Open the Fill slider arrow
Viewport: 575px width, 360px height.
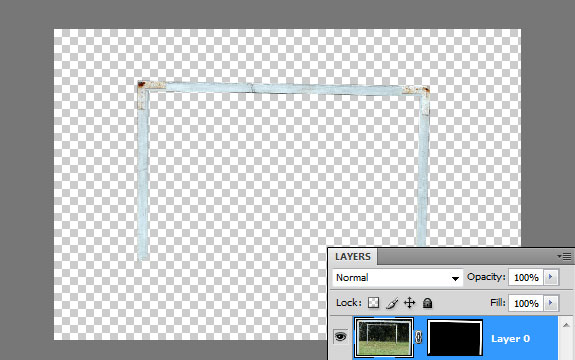[x=551, y=303]
